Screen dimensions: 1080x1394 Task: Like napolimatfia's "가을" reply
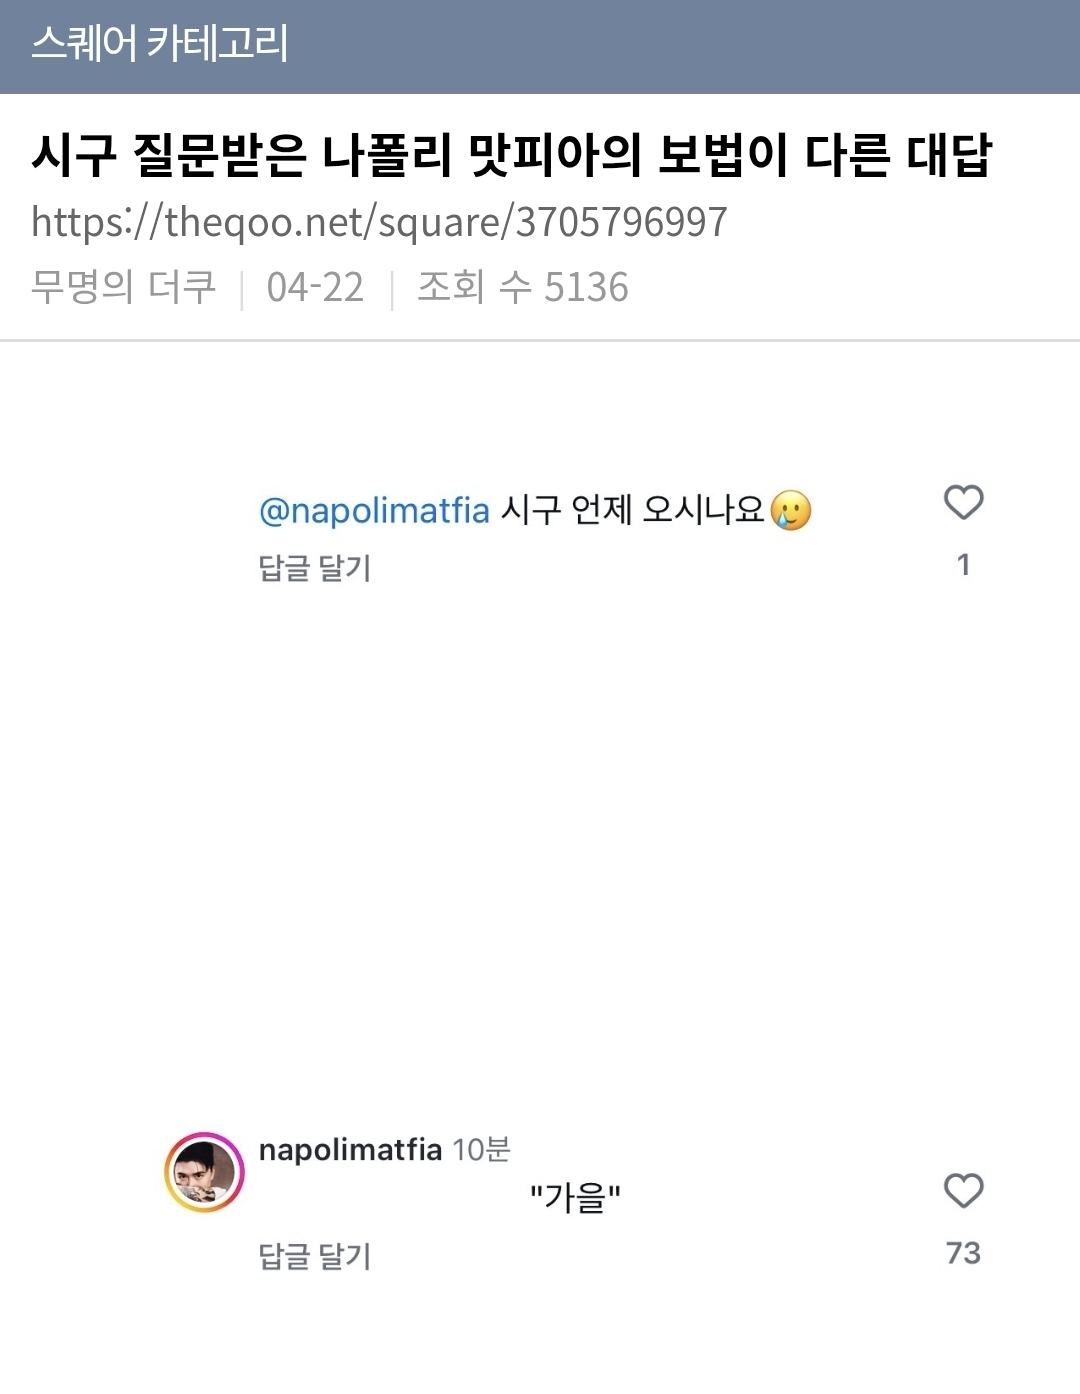click(x=963, y=1191)
